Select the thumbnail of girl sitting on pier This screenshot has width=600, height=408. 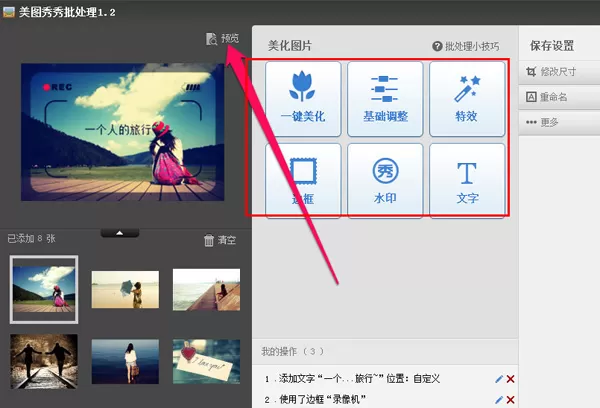[206, 289]
